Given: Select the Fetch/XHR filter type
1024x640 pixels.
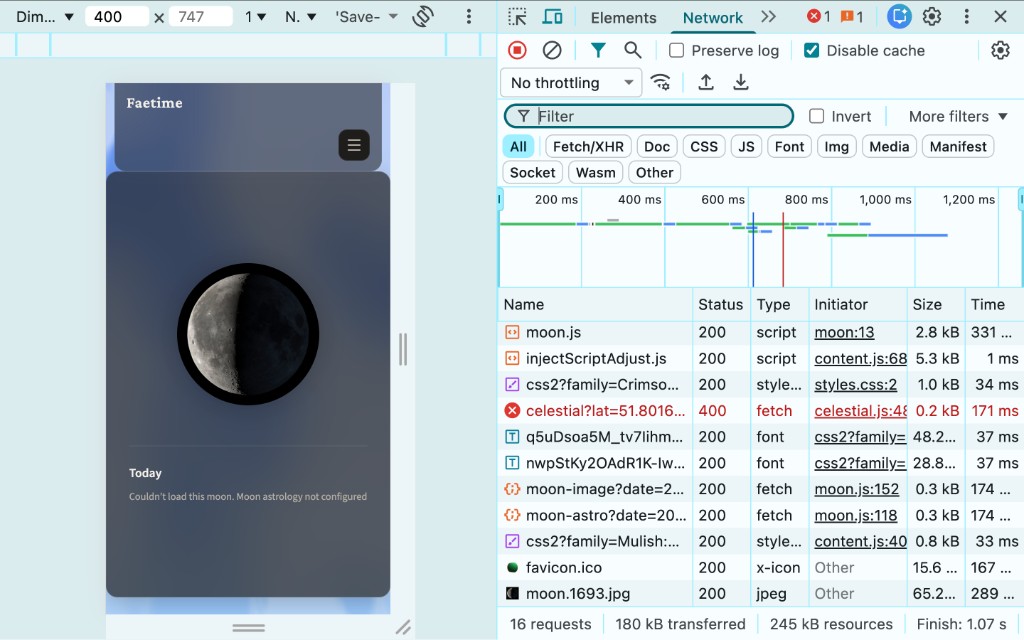Looking at the screenshot, I should pyautogui.click(x=588, y=146).
